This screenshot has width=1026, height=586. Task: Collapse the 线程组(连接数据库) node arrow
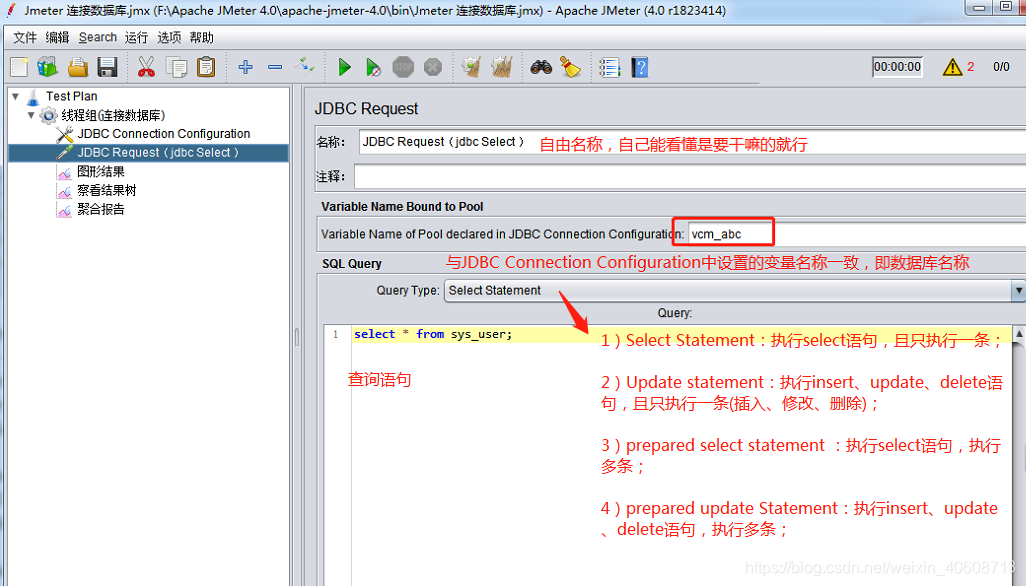pos(31,115)
